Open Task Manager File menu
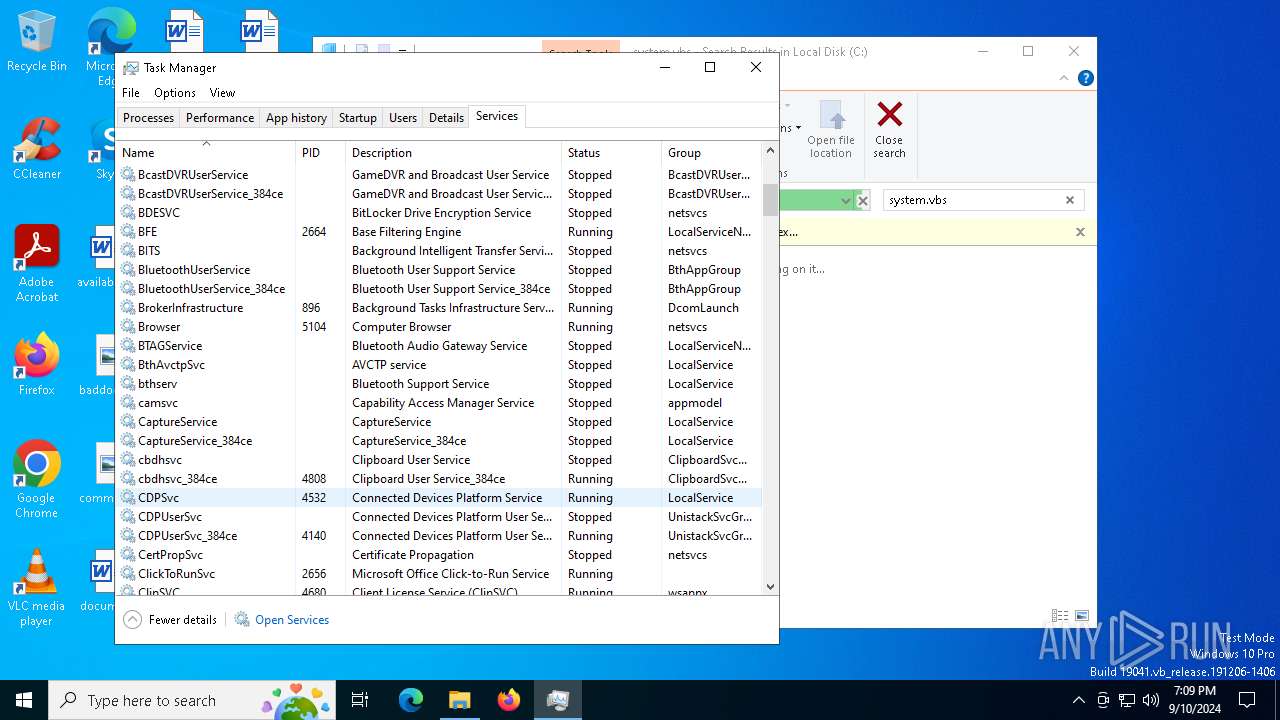 131,93
